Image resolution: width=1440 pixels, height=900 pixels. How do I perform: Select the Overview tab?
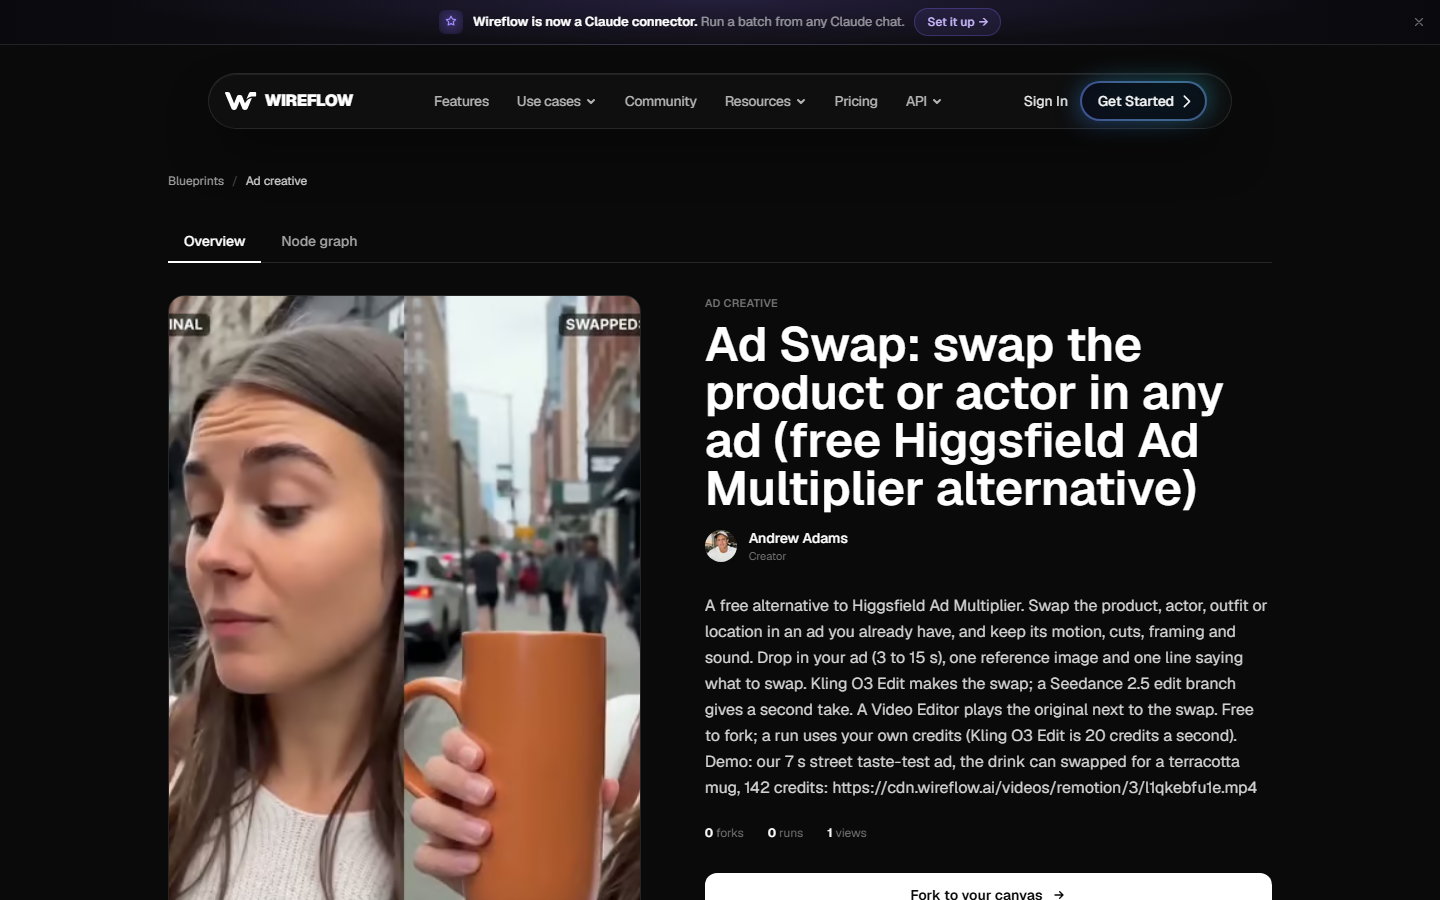(214, 241)
